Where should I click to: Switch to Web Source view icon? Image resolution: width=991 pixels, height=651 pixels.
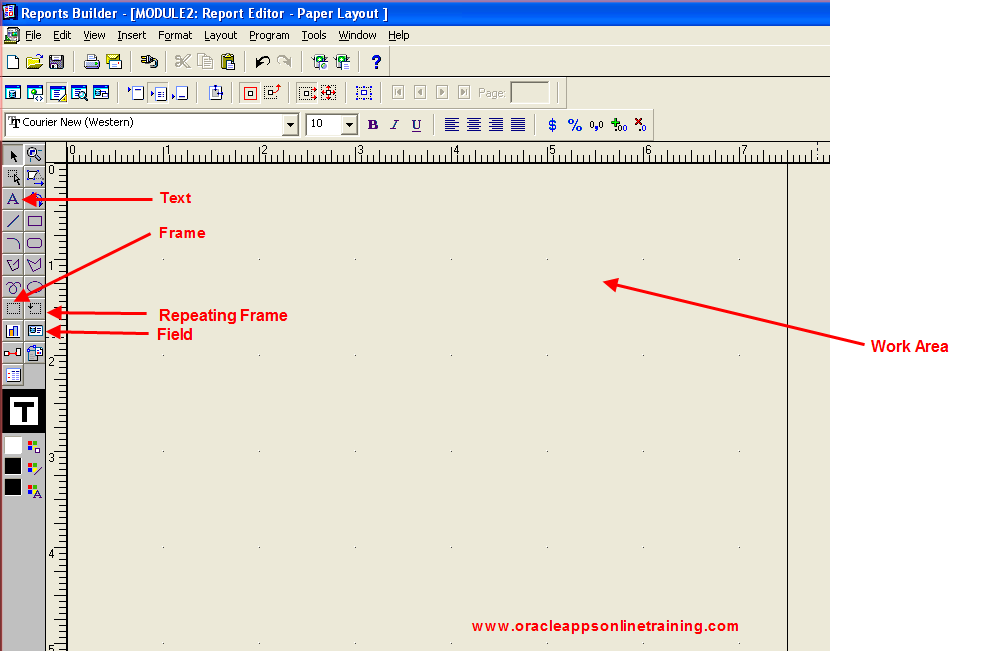point(35,93)
